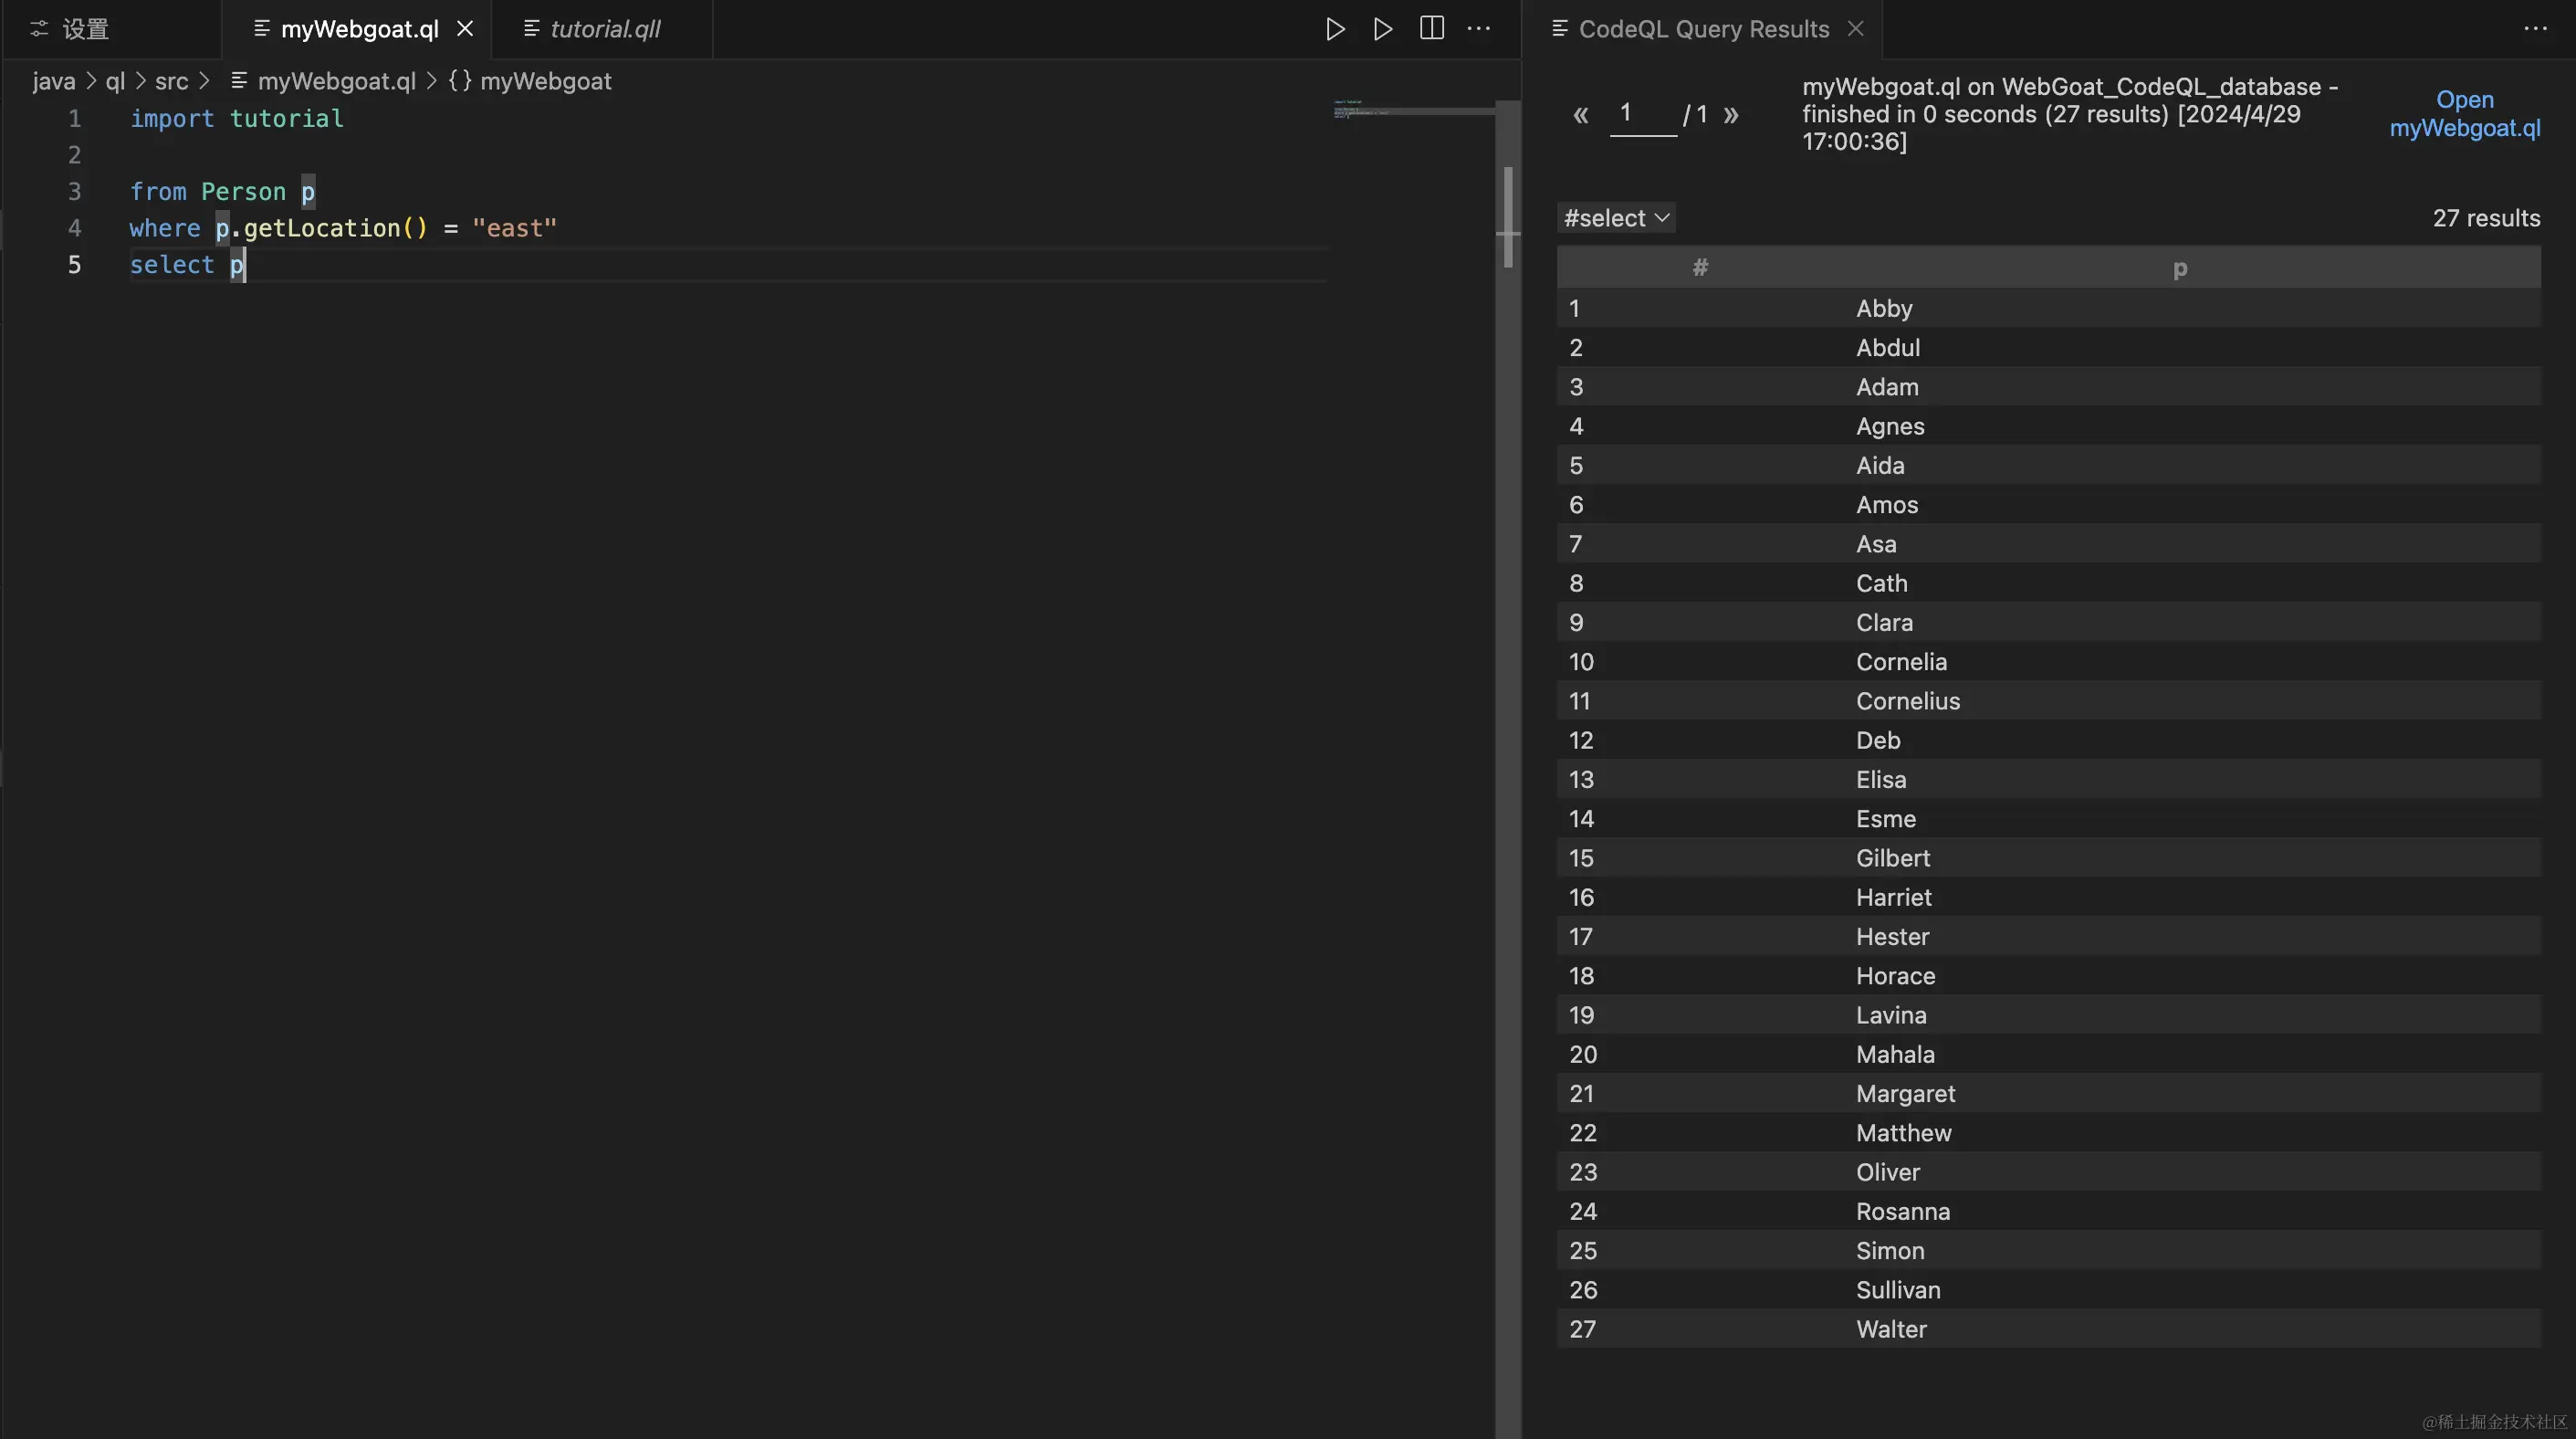Screen dimensions: 2576x1439
Task: Click the src breadcrumb segment
Action: pyautogui.click(x=172, y=81)
